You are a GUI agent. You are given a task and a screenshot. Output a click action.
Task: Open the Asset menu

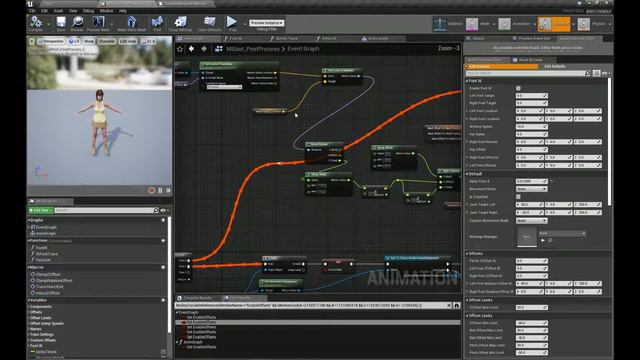coord(58,11)
